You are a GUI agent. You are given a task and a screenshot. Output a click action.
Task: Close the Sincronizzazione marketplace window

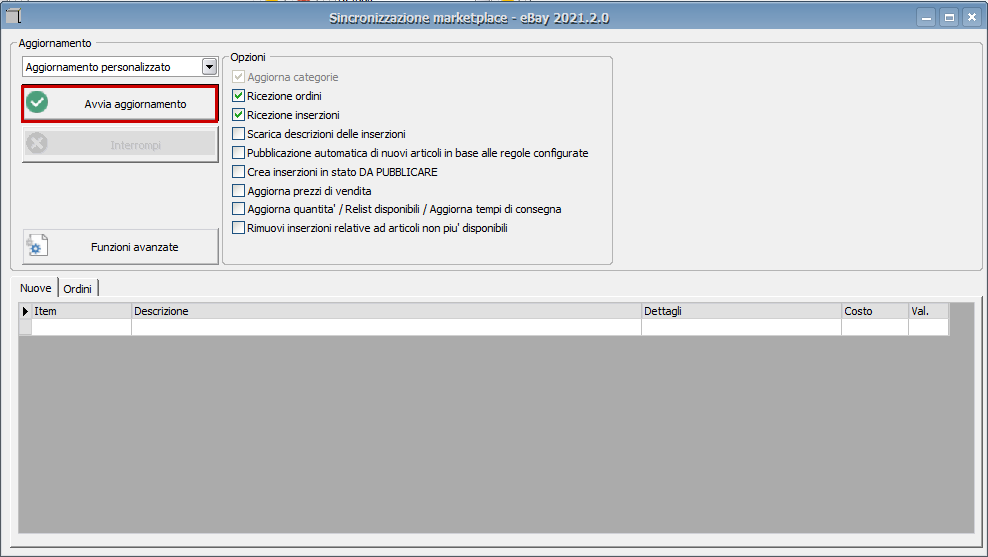(972, 18)
